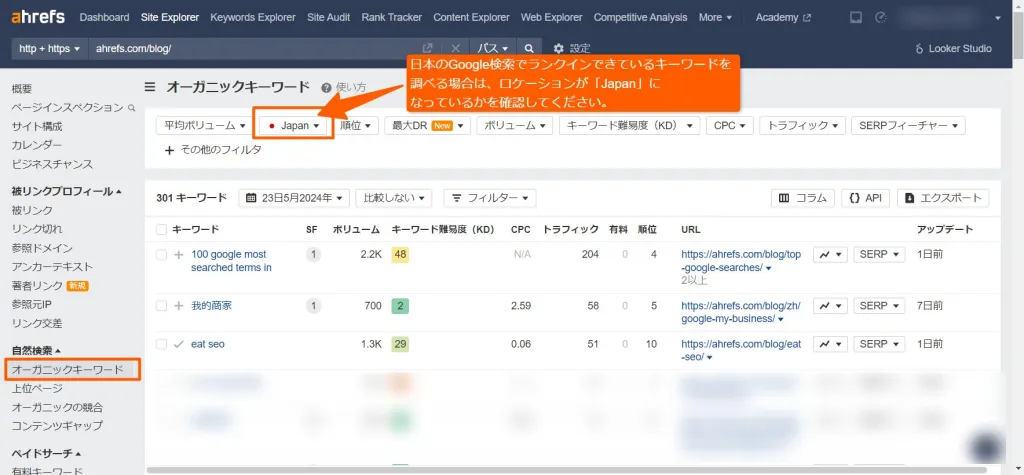Click the monitor icon in the top bar
The image size is (1024, 475).
click(856, 18)
